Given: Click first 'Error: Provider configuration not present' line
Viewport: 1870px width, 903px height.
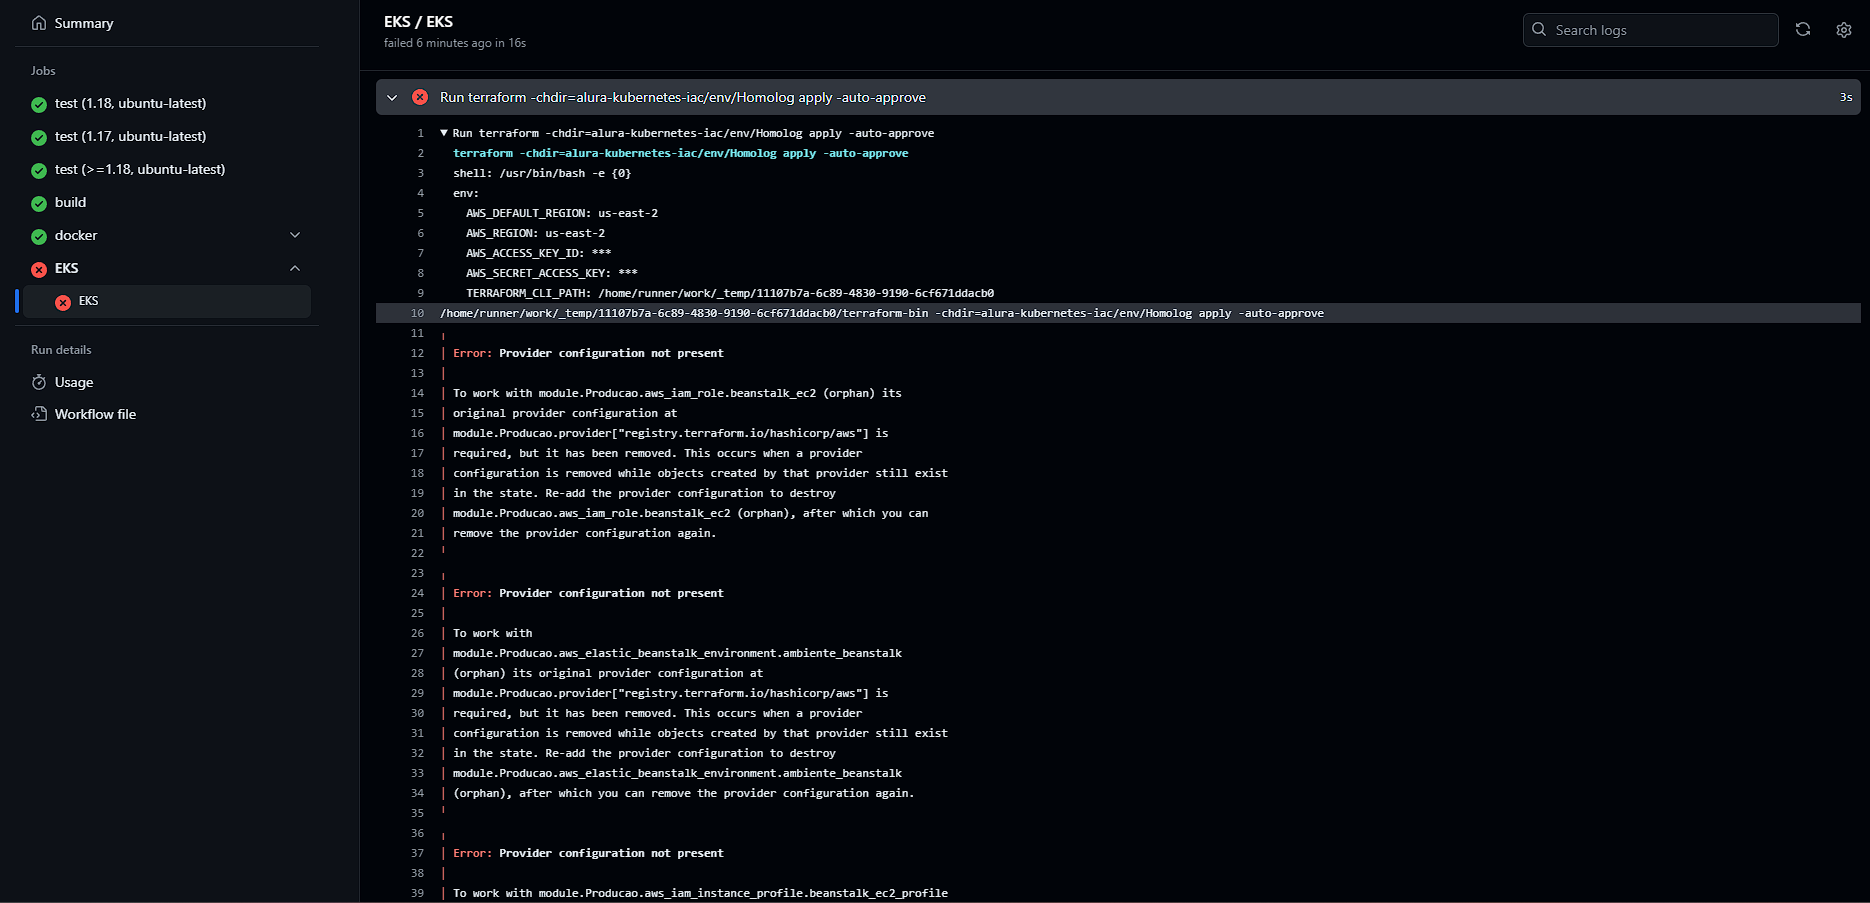Looking at the screenshot, I should [588, 353].
